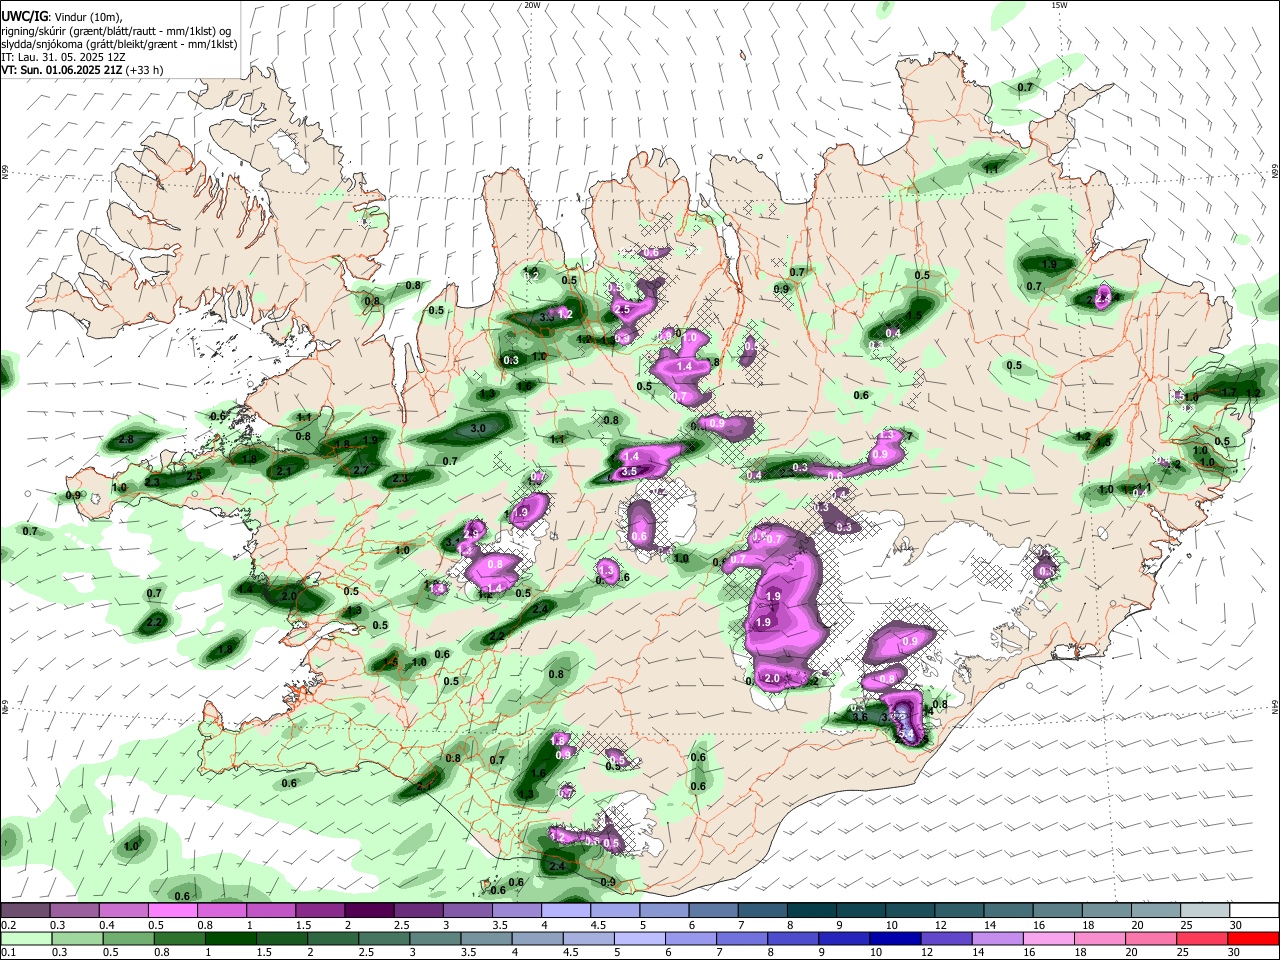
Task: Pick the upper scale swatch between 12 and 14
Action: pos(960,911)
